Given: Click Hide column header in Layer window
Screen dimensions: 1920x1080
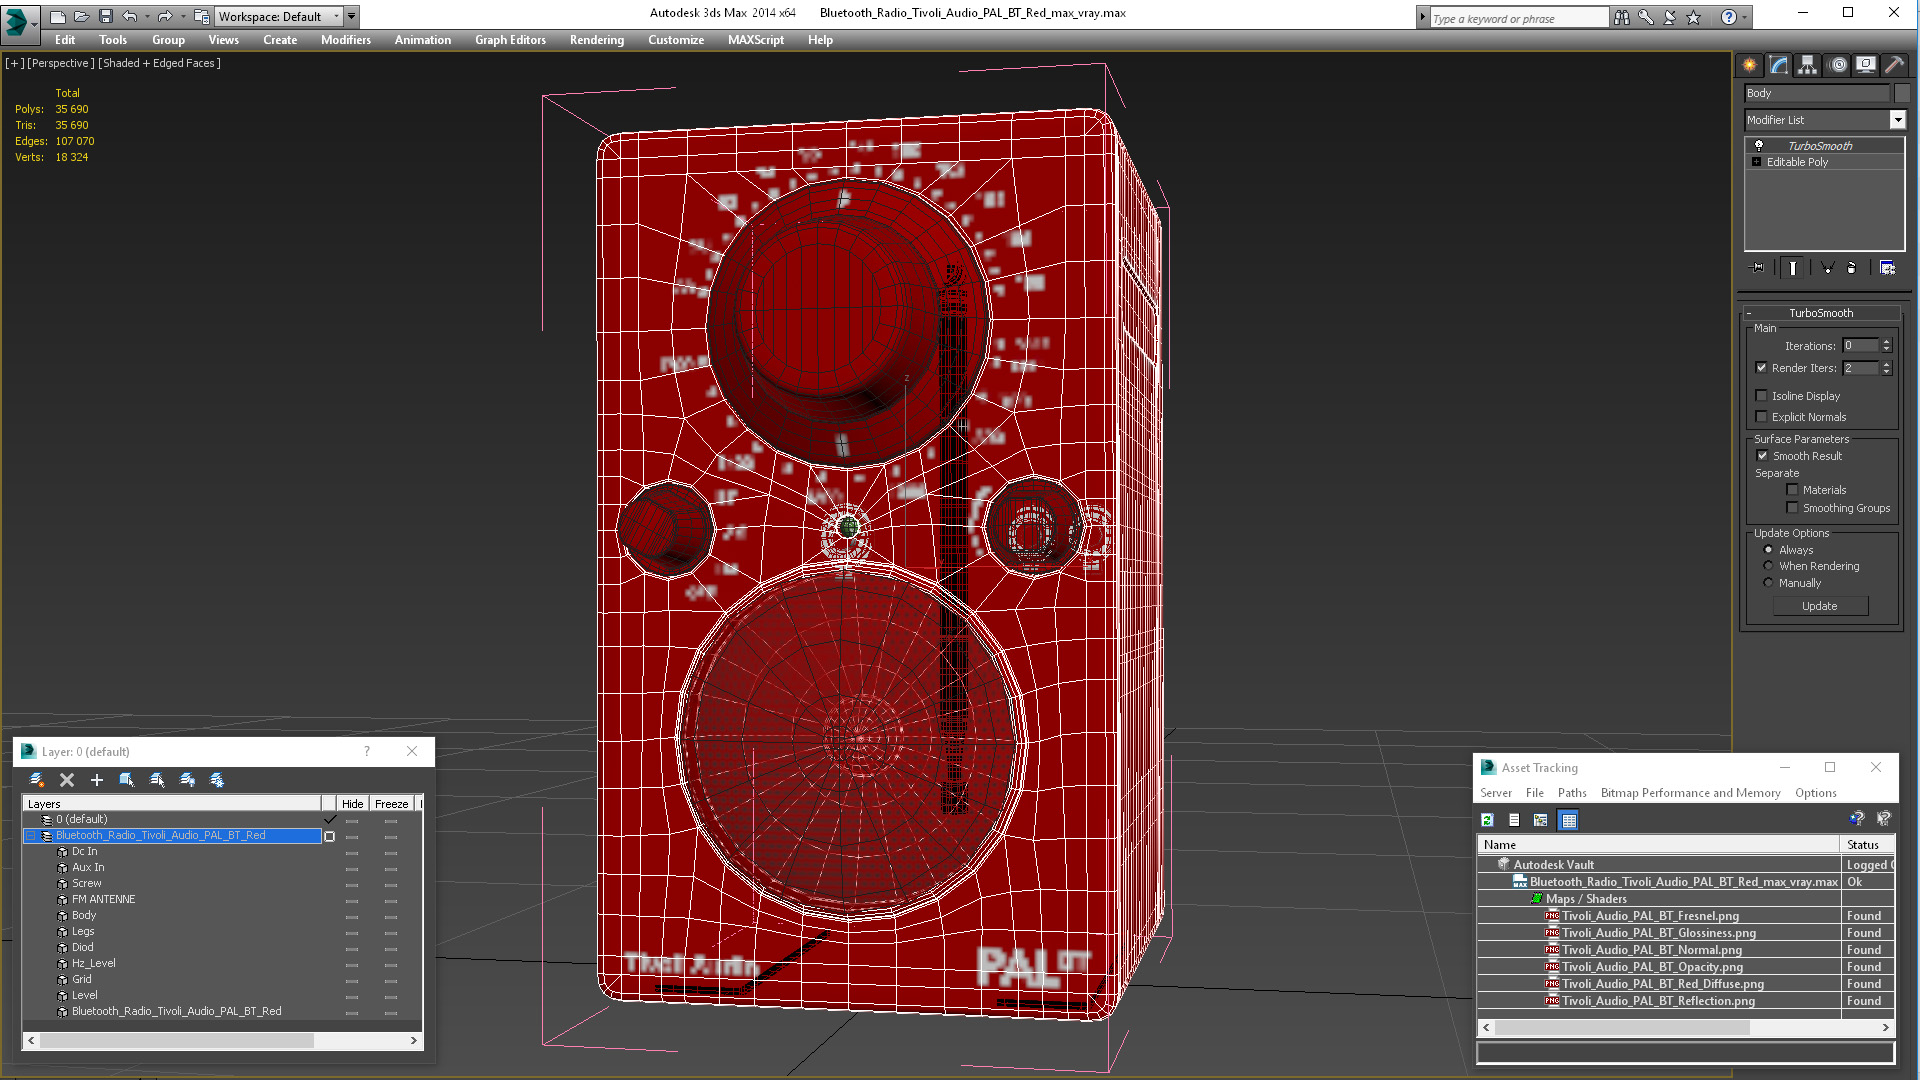Looking at the screenshot, I should pyautogui.click(x=352, y=804).
